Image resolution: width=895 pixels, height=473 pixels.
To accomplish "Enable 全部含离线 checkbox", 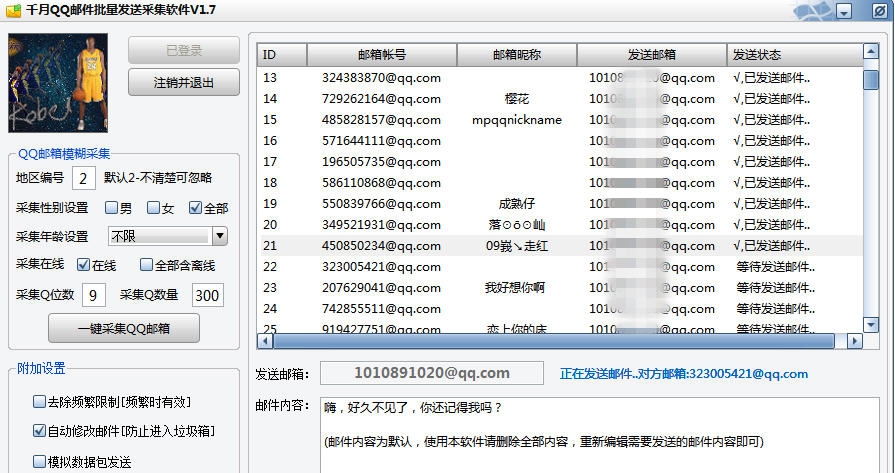I will tap(147, 264).
